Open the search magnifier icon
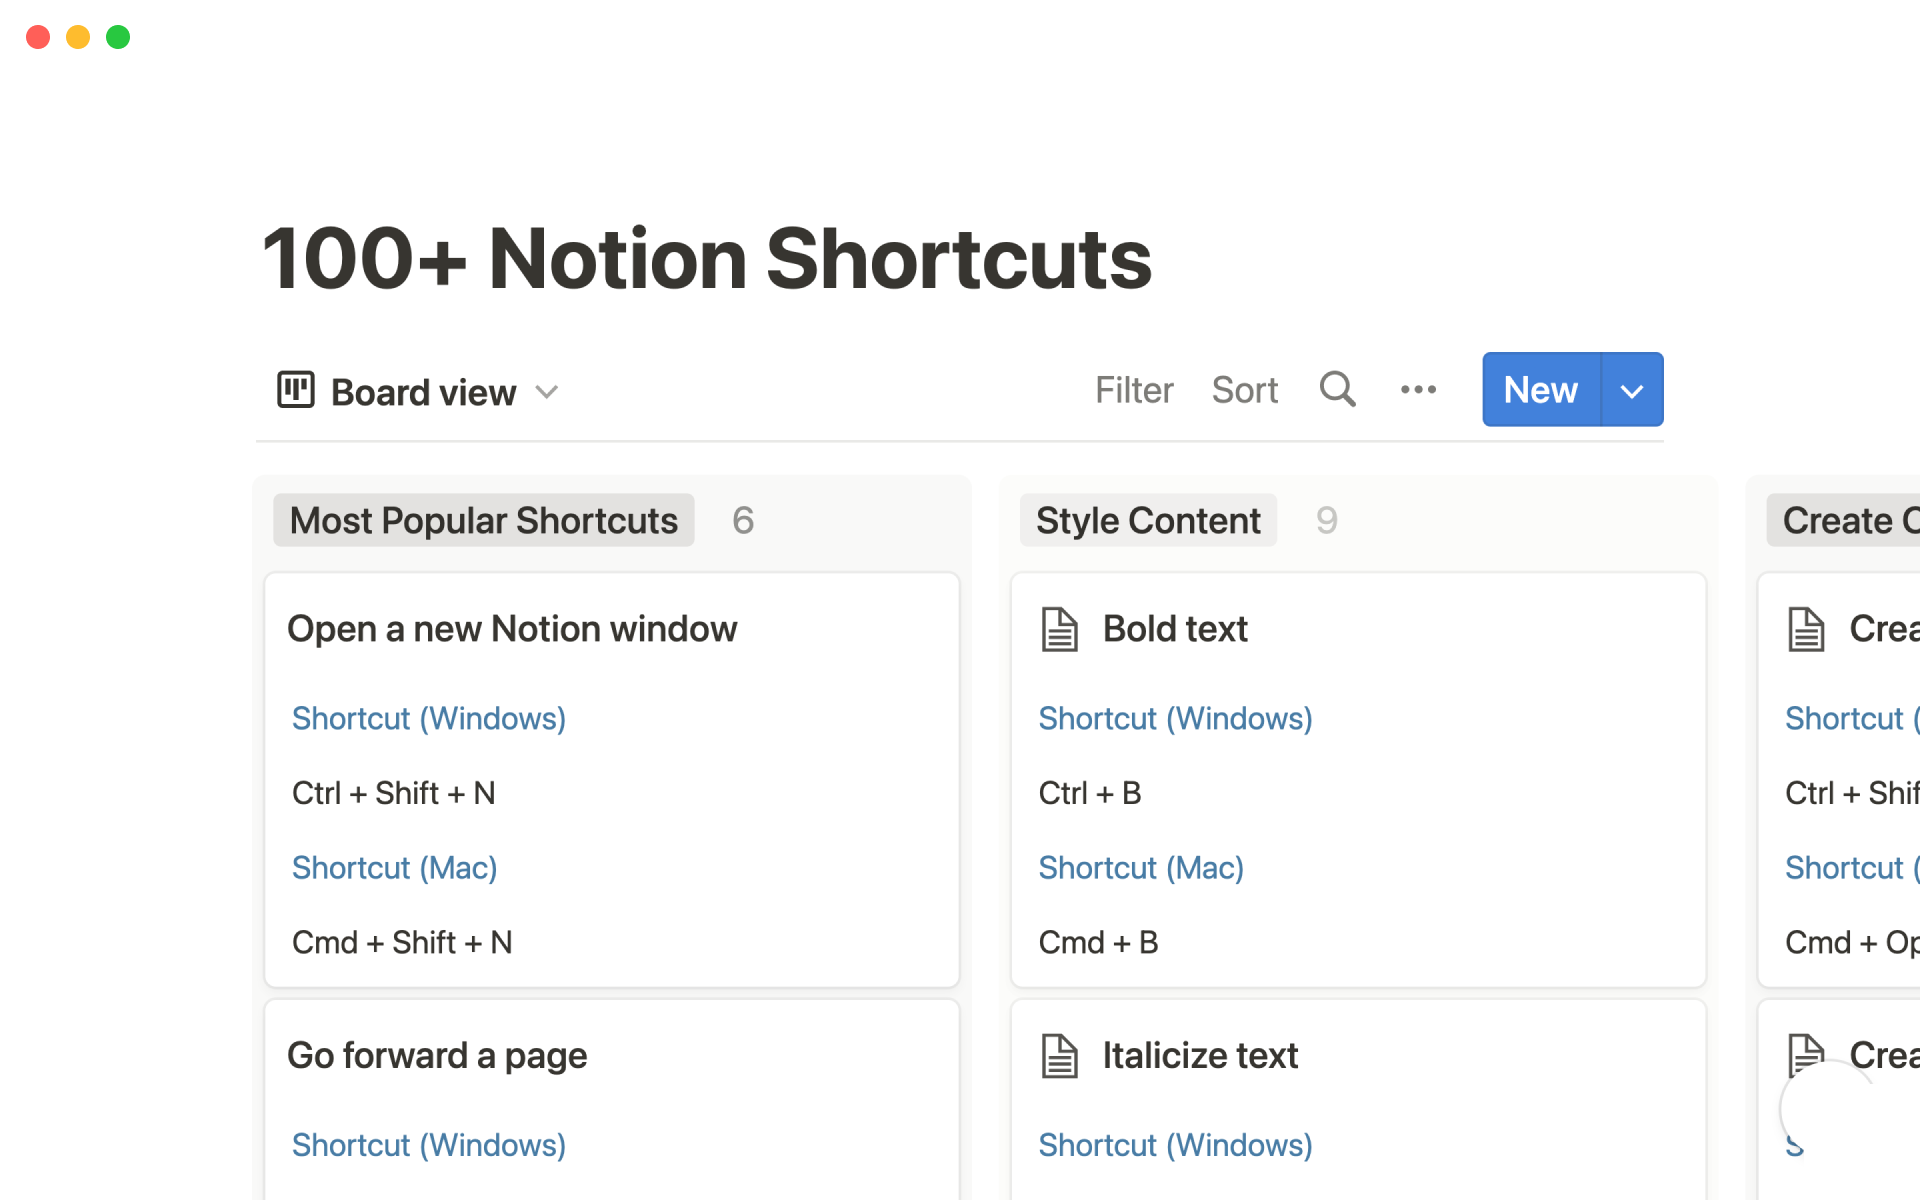The width and height of the screenshot is (1920, 1200). pyautogui.click(x=1337, y=389)
